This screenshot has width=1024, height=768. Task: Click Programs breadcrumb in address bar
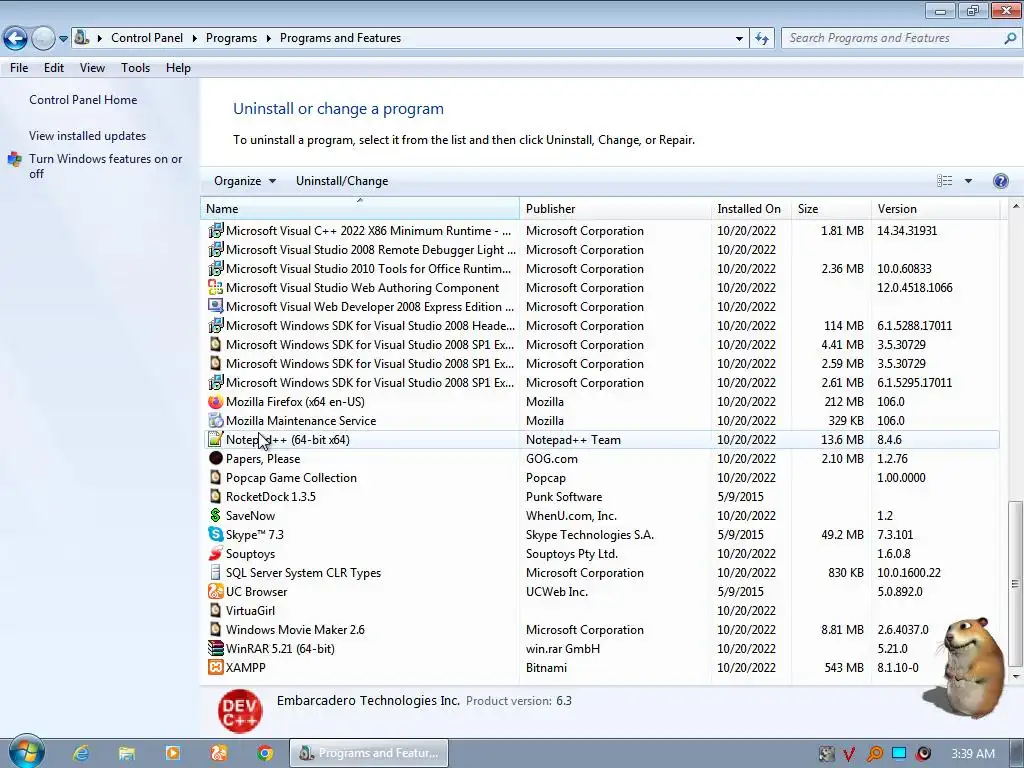tap(231, 38)
